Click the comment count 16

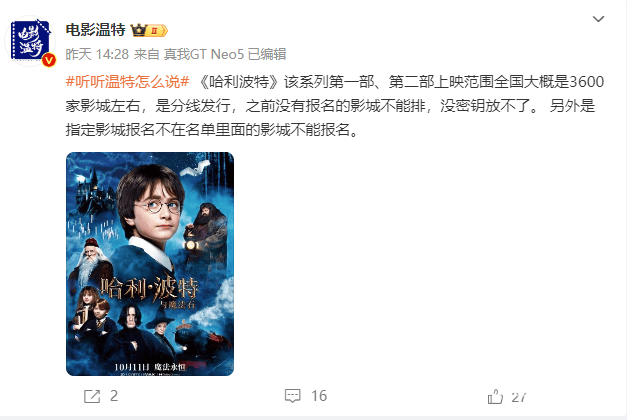coord(319,396)
